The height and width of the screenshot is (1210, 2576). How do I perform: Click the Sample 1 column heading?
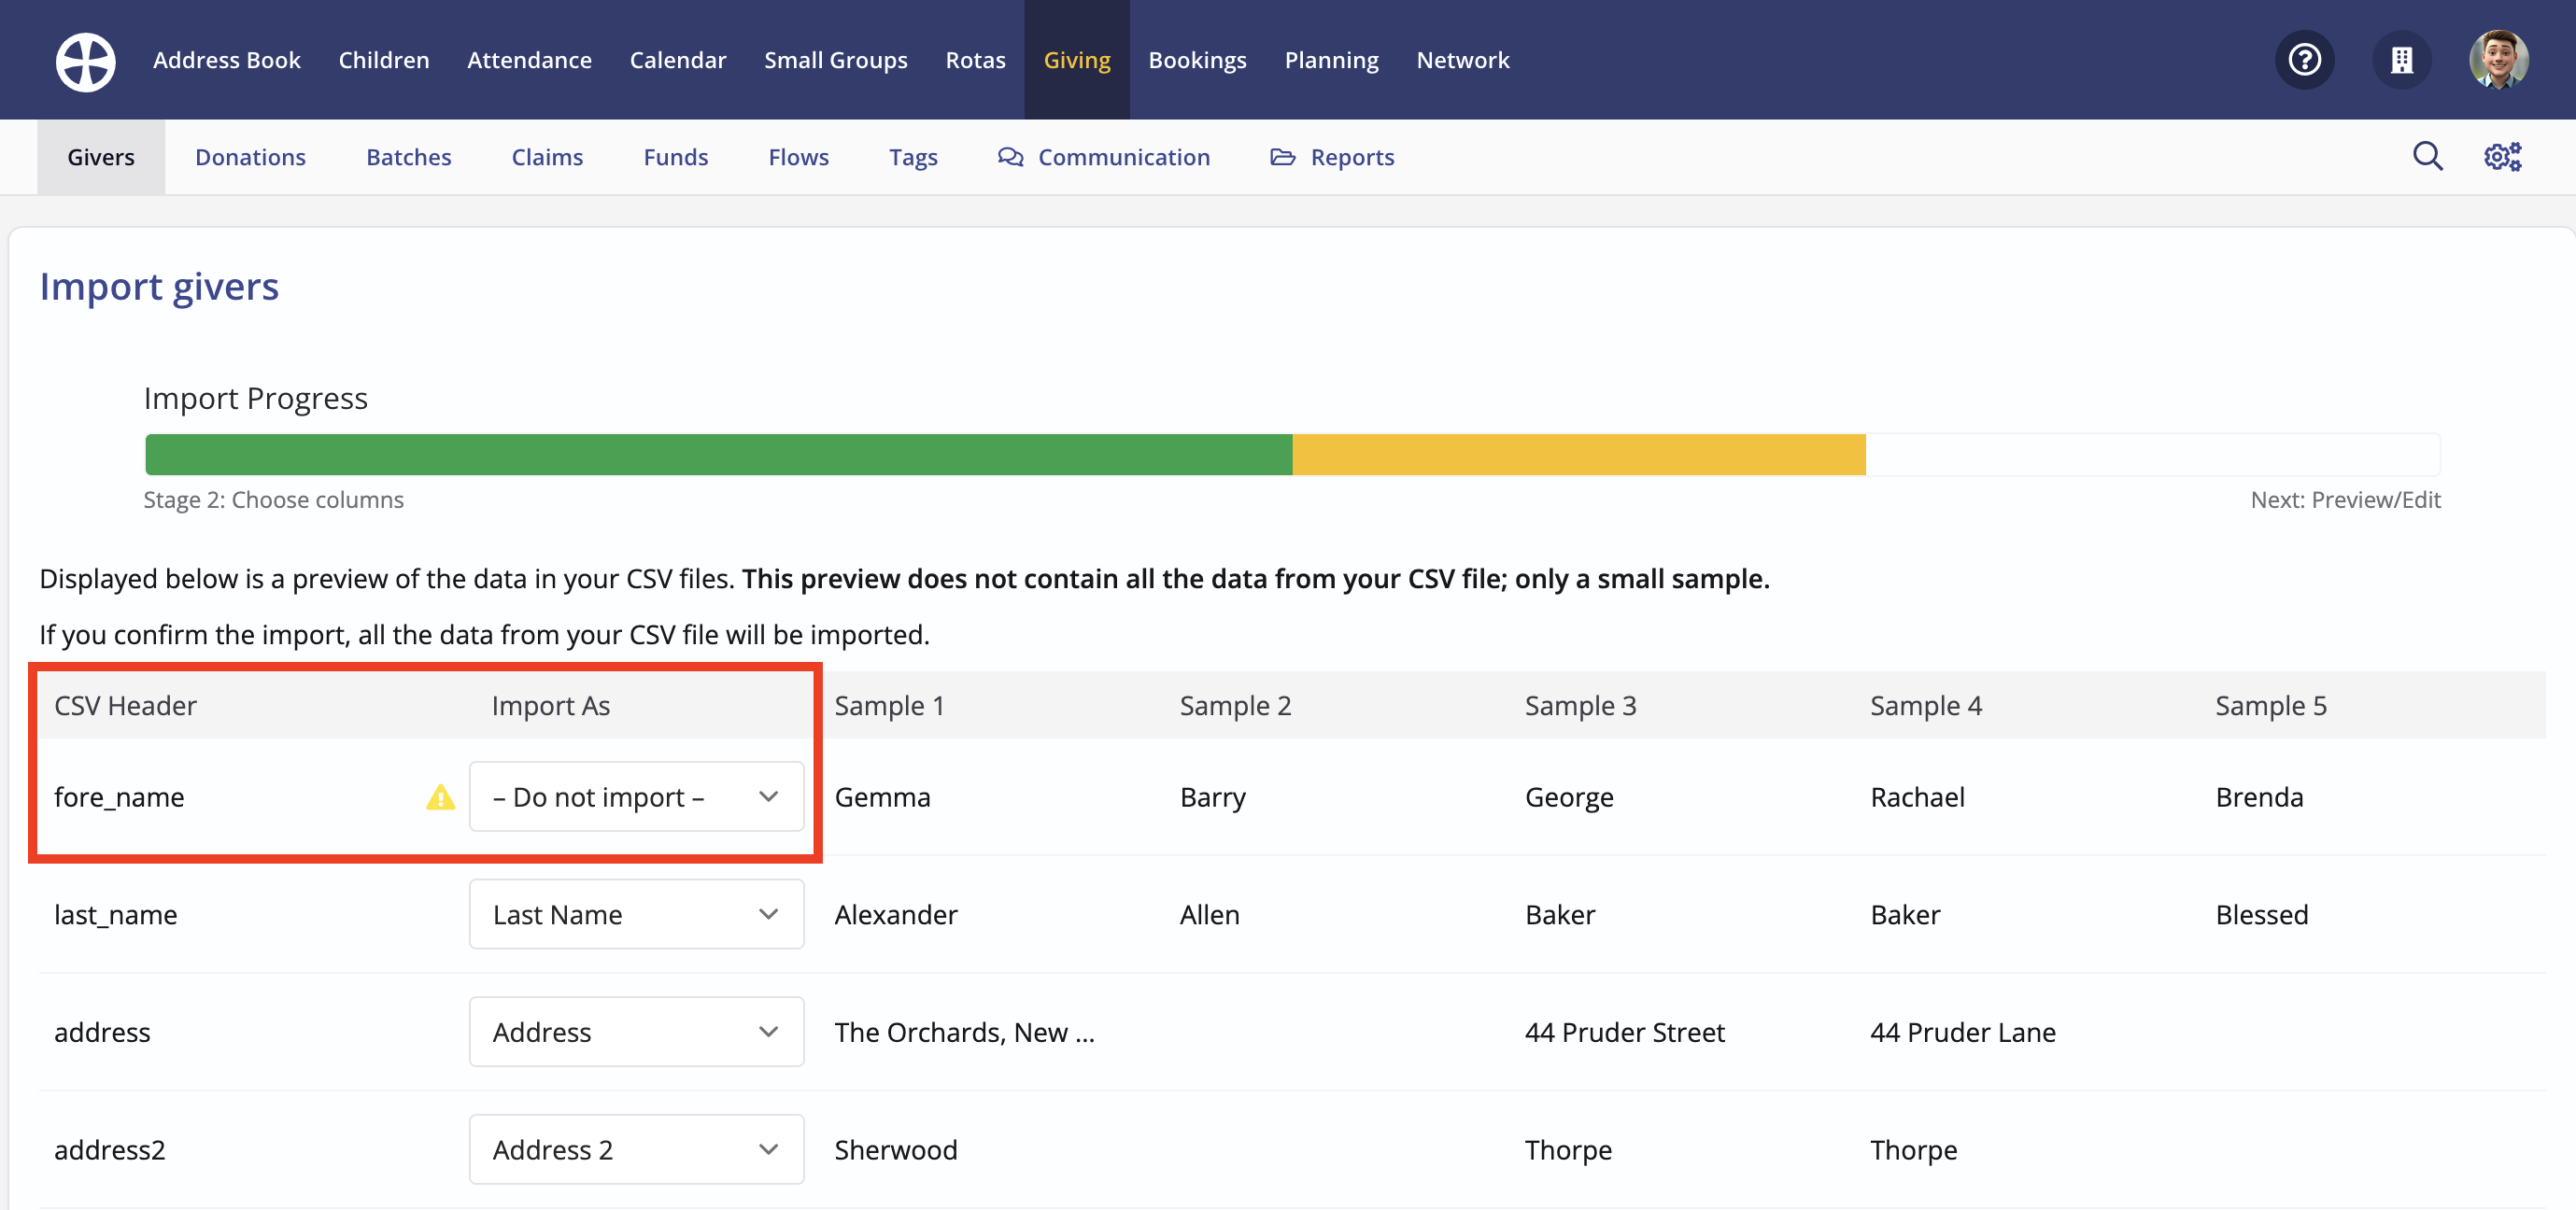[x=889, y=705]
